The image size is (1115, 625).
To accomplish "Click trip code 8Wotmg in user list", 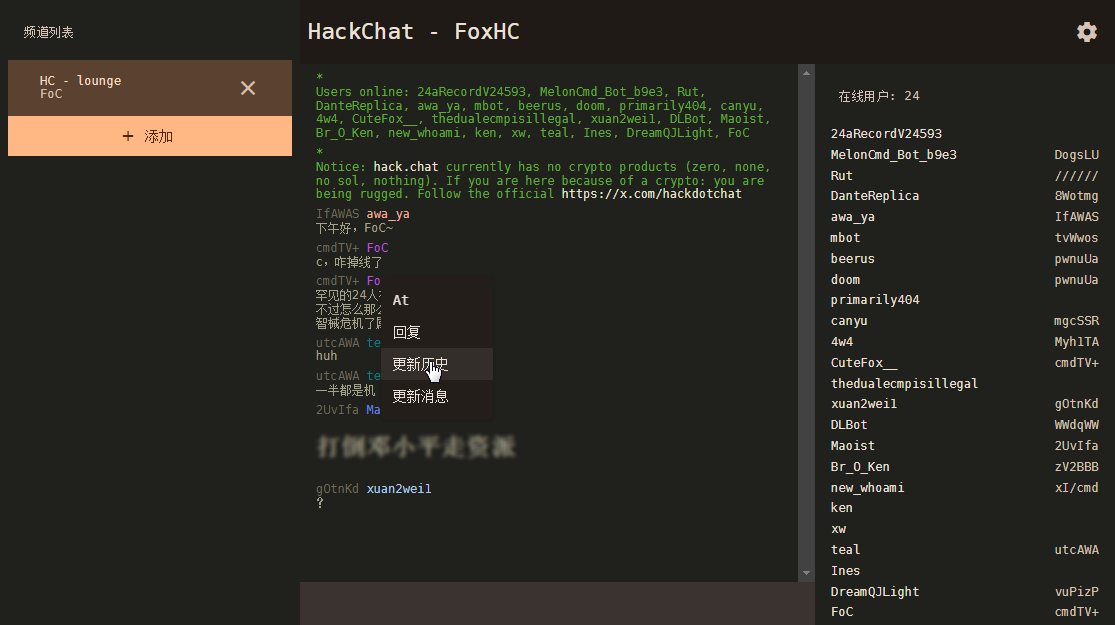I will point(1077,196).
